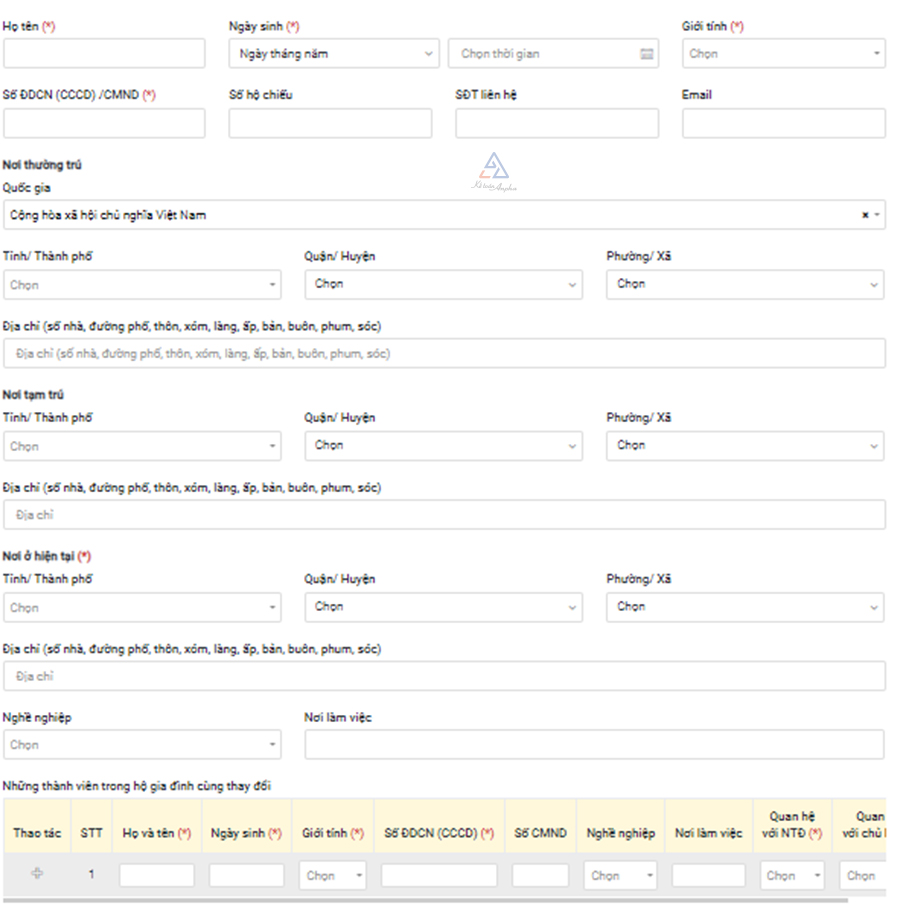This screenshot has height=907, width=900.
Task: Expand the Quốc gia country dropdown
Action: click(x=440, y=215)
